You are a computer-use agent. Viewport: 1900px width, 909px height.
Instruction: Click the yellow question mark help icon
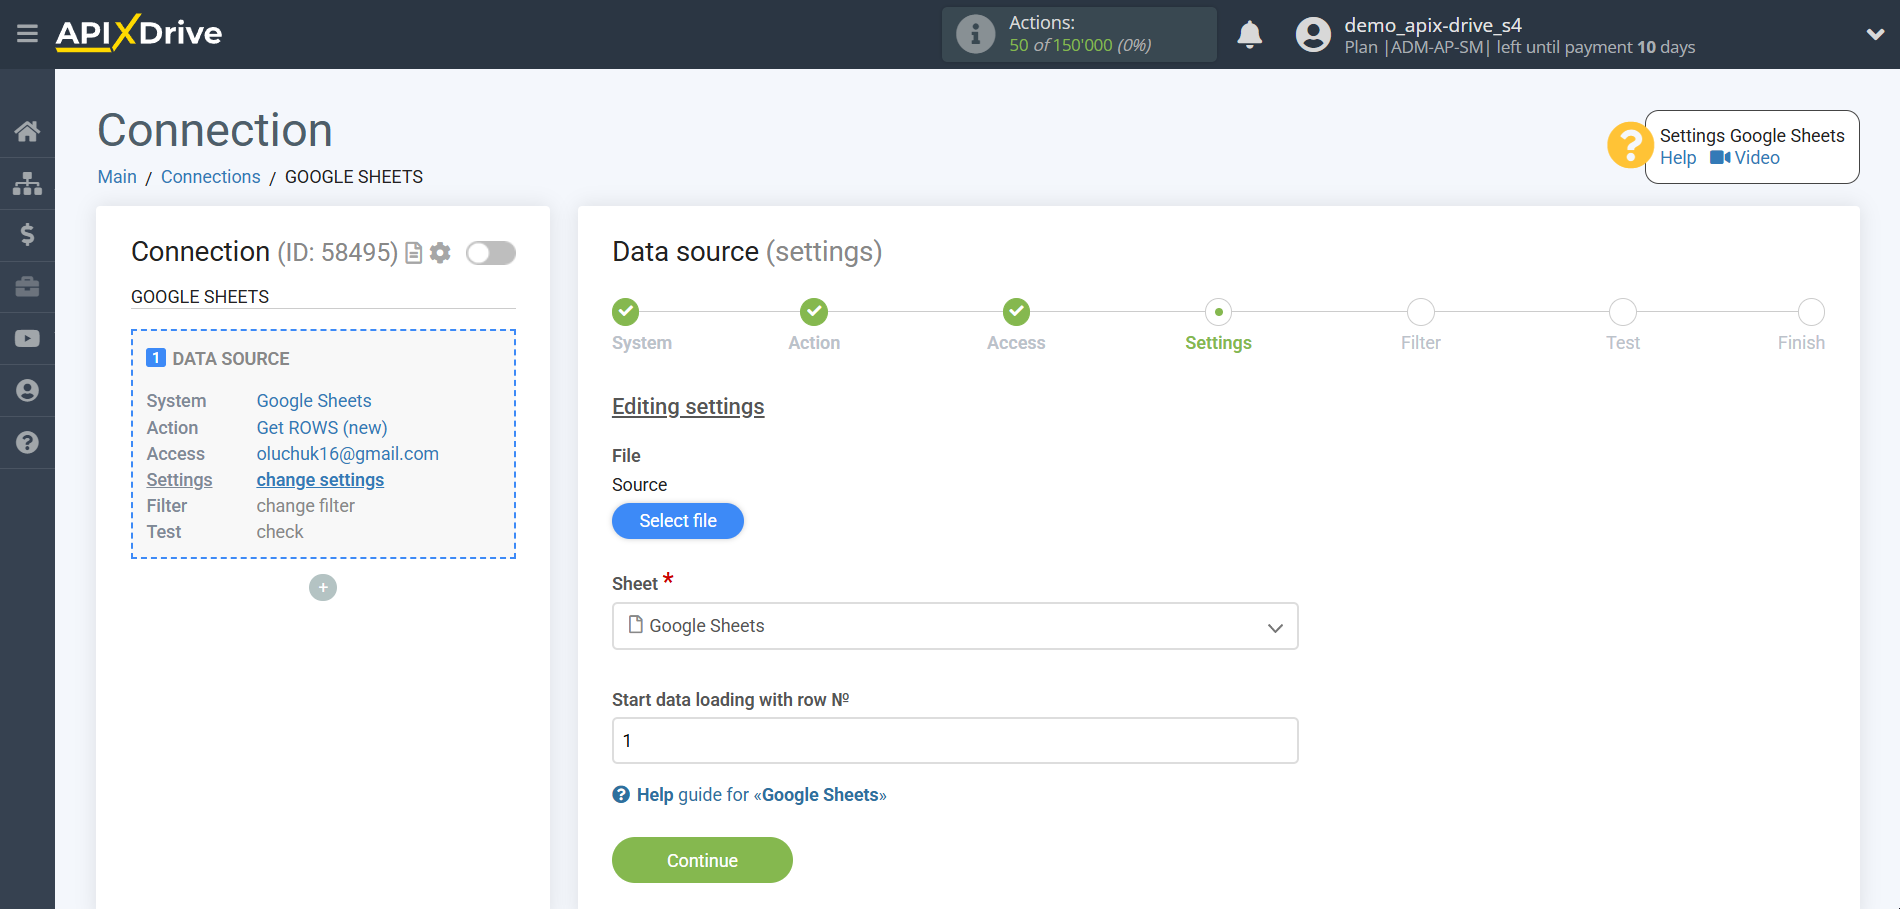(1630, 145)
